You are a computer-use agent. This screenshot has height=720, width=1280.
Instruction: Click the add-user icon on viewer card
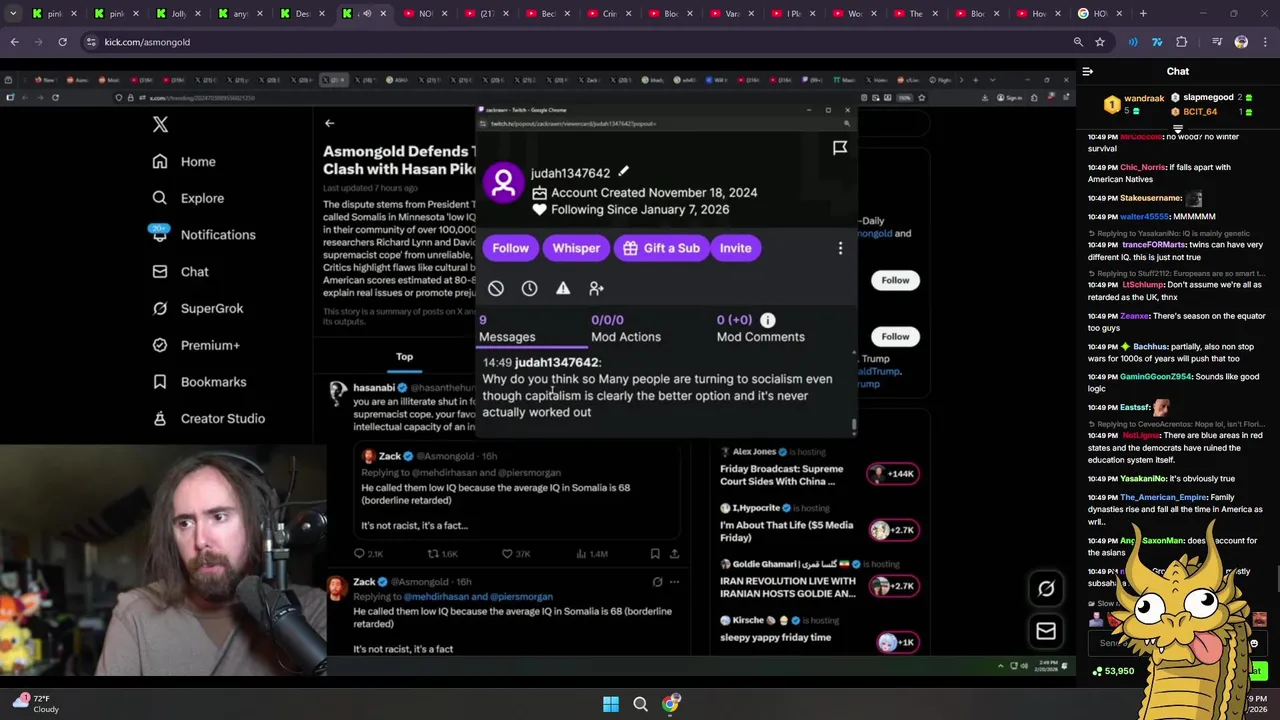click(596, 288)
